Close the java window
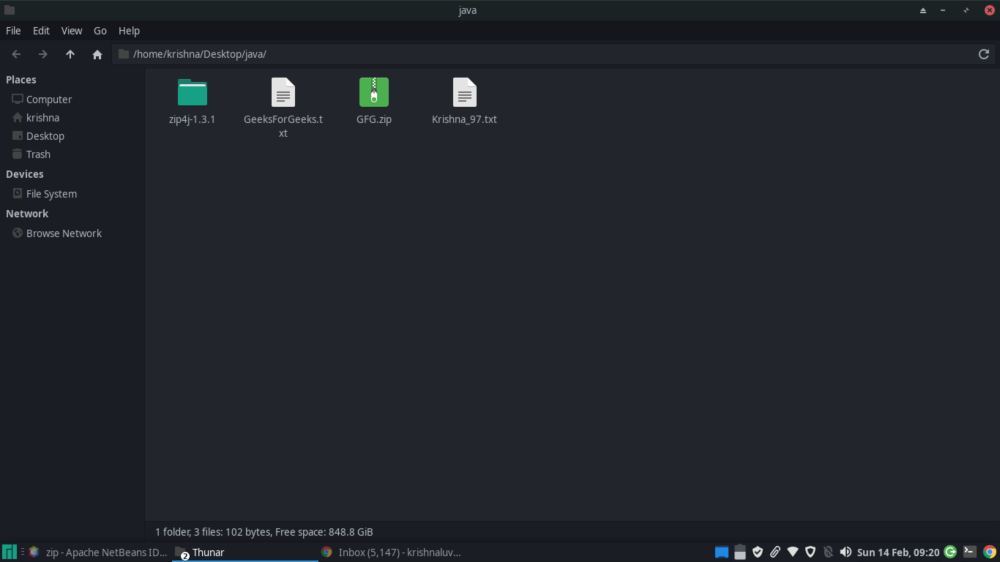This screenshot has height=562, width=1000. tap(989, 10)
